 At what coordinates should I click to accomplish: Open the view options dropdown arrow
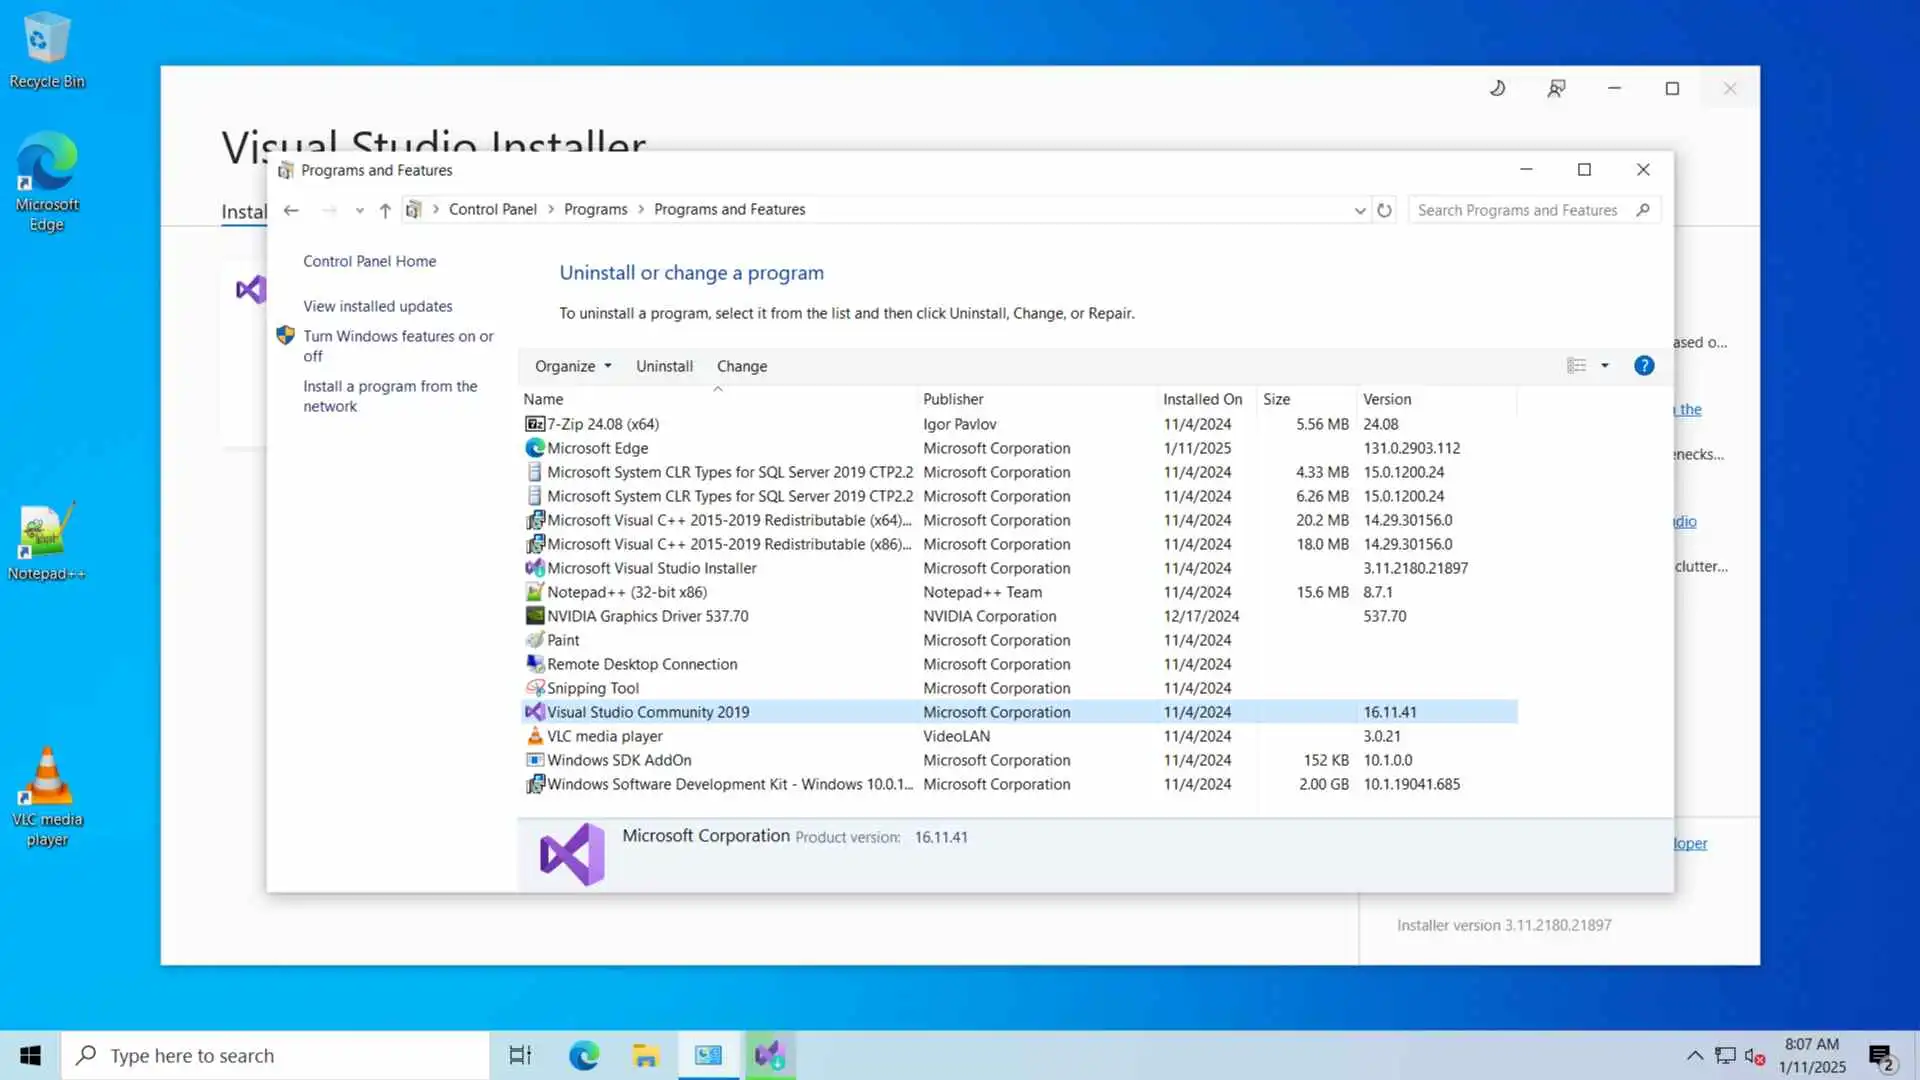(1605, 366)
